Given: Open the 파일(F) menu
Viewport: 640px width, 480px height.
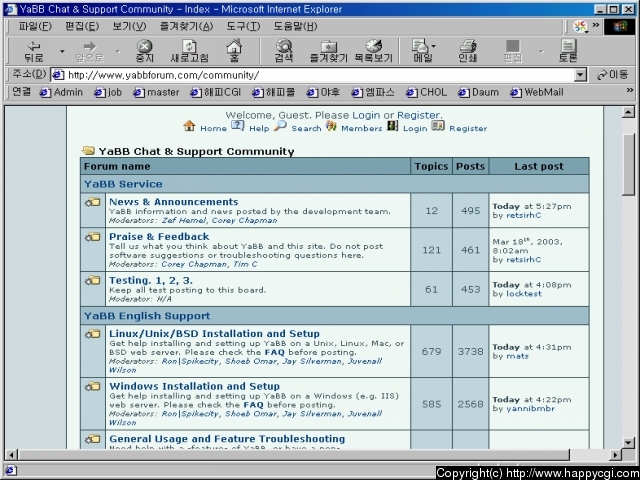Looking at the screenshot, I should click(35, 27).
